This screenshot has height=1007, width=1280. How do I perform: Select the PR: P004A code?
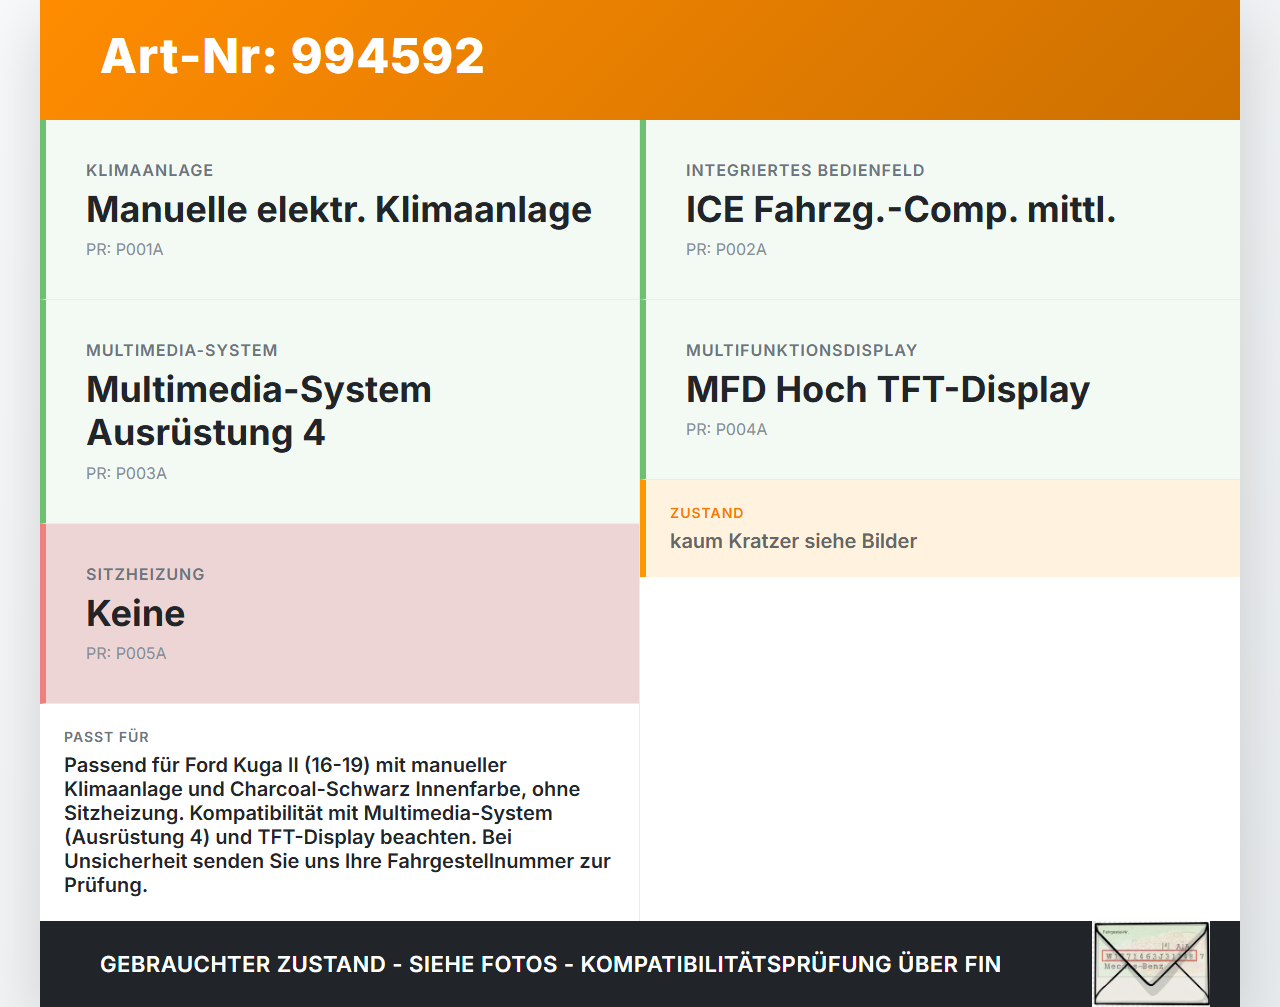tap(726, 430)
